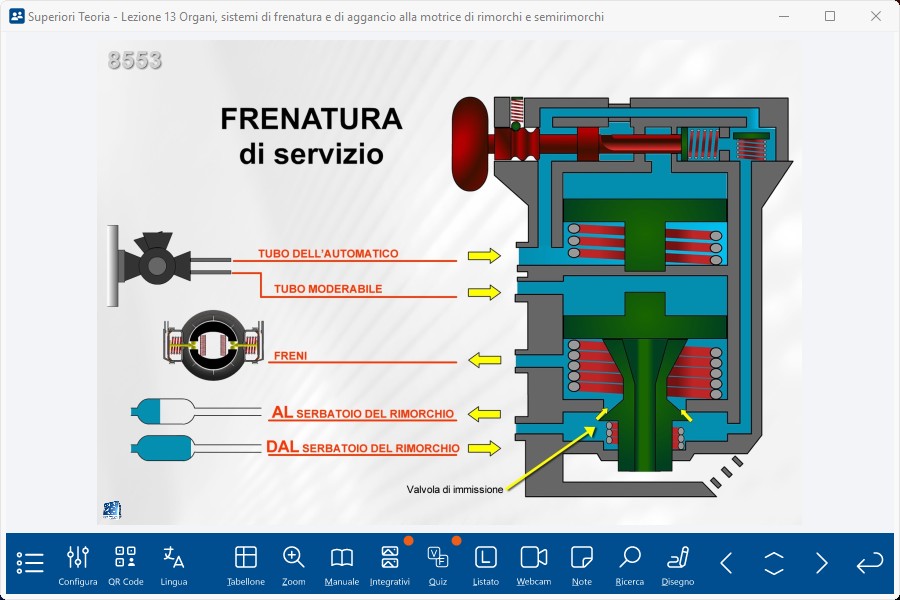Click the return back arrow
Screen dimensions: 900x600
click(x=869, y=563)
